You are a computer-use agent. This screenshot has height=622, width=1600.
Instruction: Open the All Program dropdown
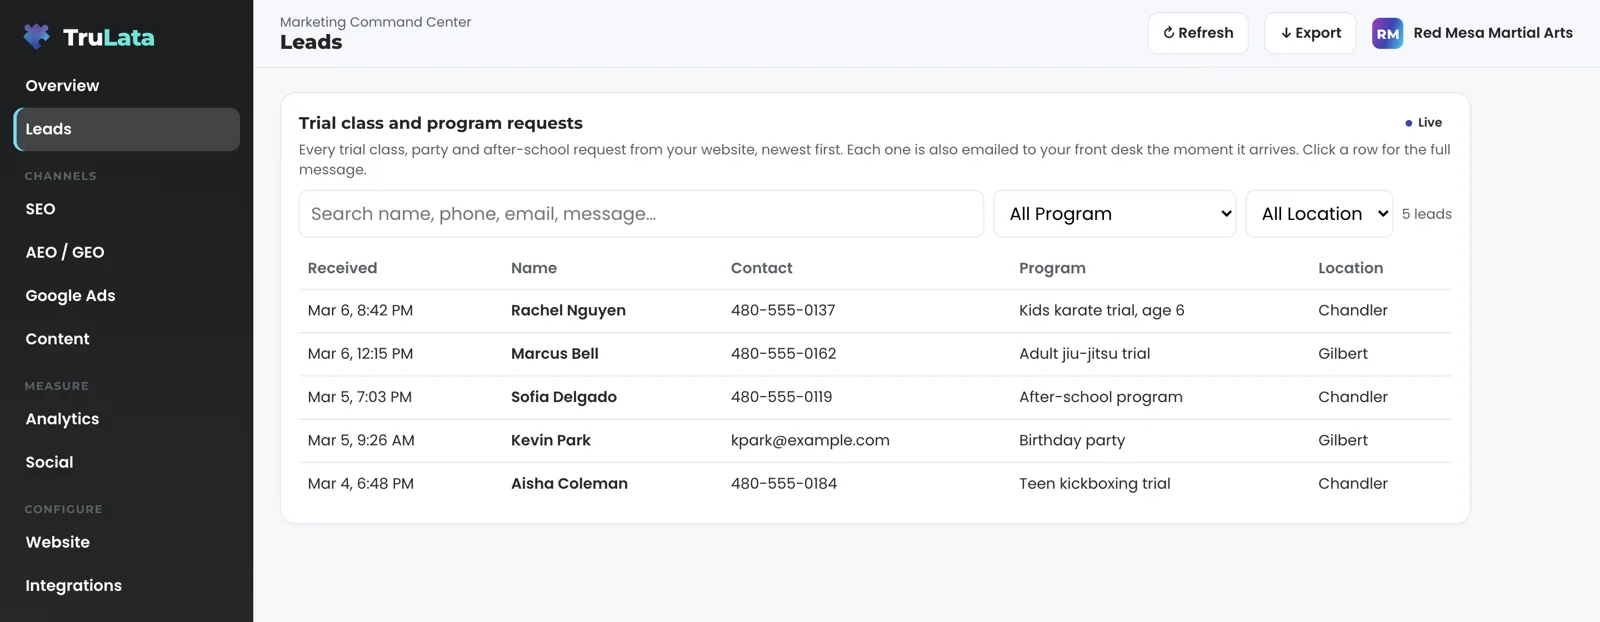point(1115,214)
